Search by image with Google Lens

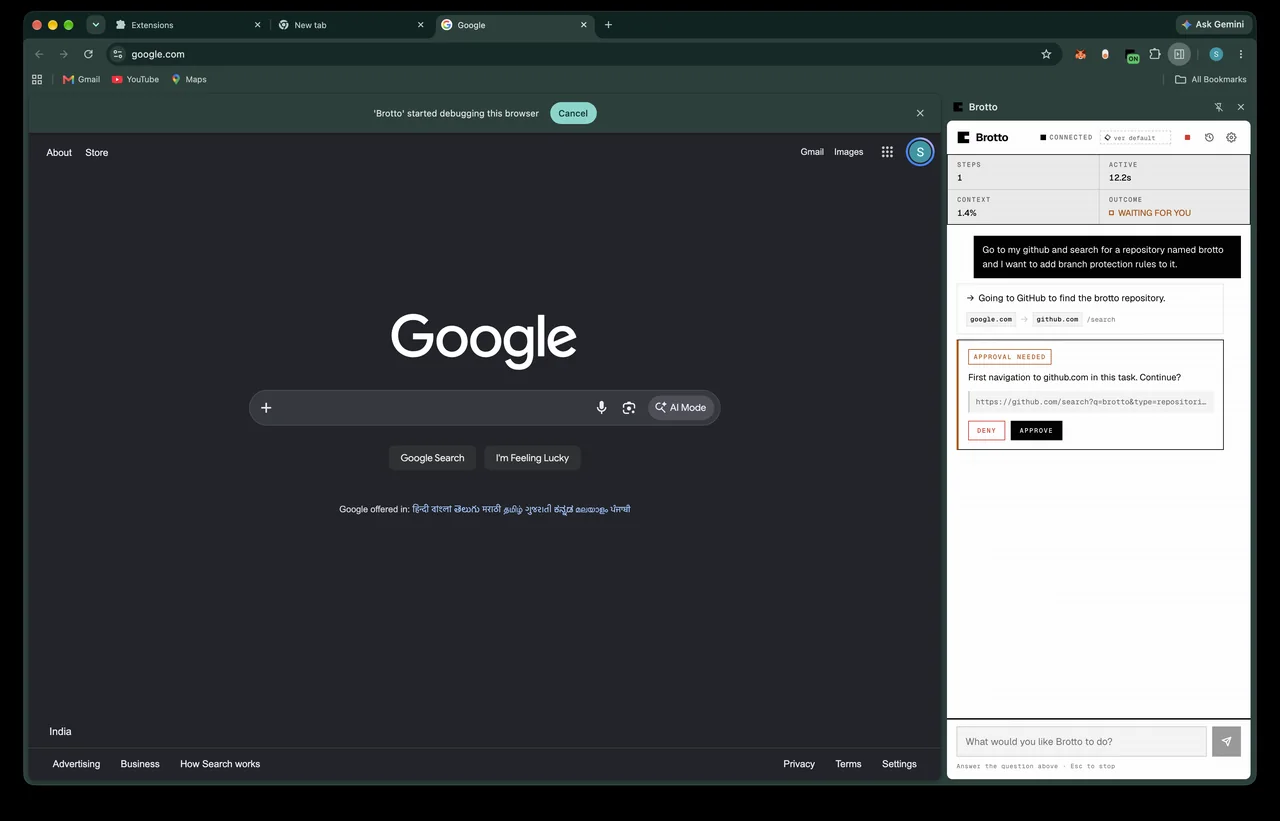pos(628,407)
